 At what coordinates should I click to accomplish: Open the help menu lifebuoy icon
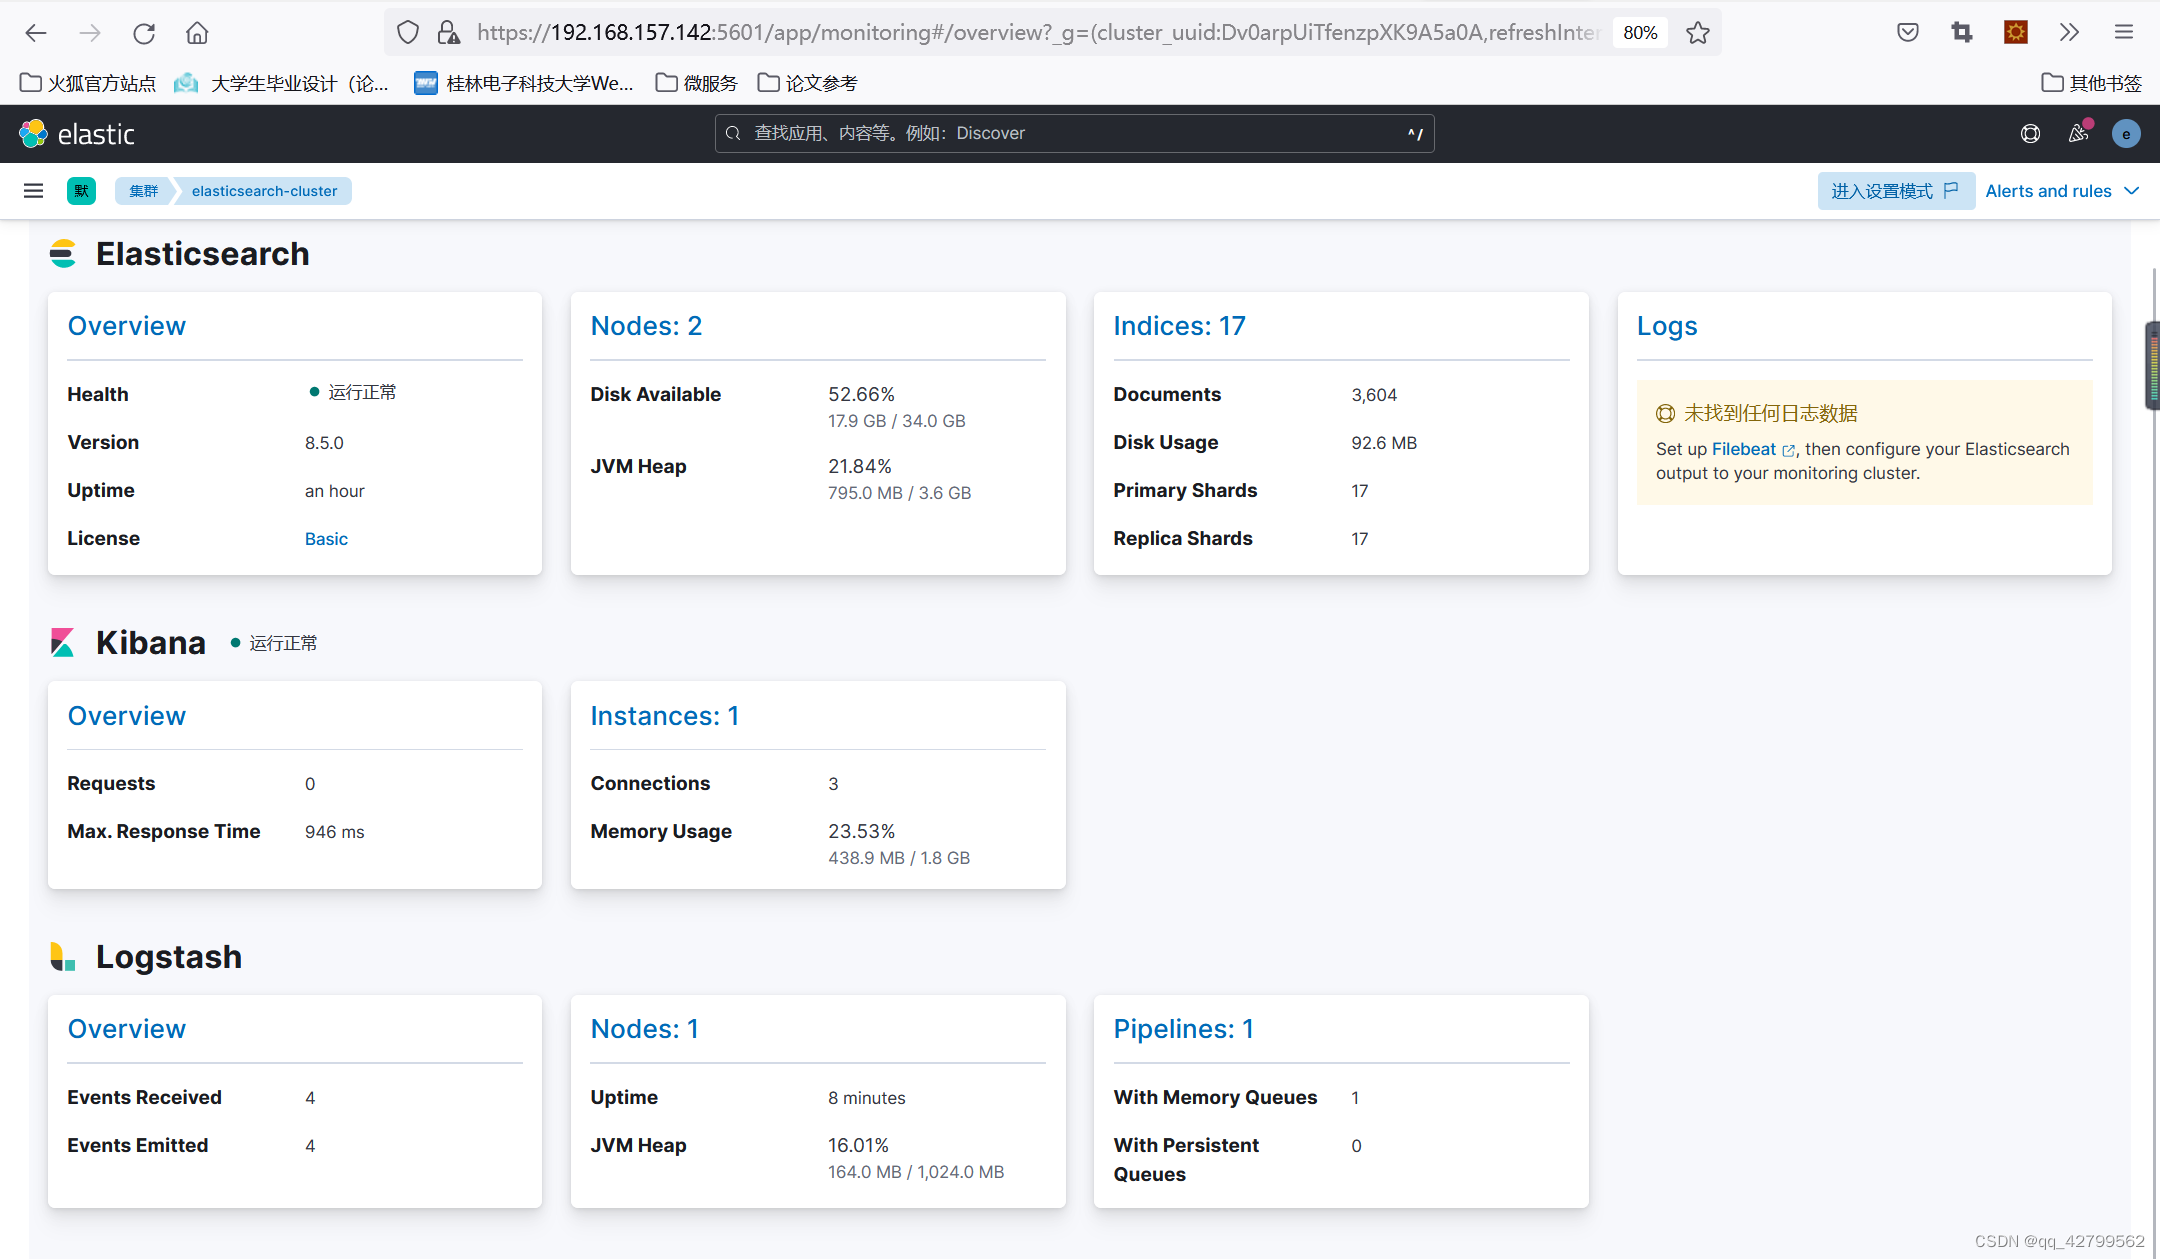pos(2030,134)
